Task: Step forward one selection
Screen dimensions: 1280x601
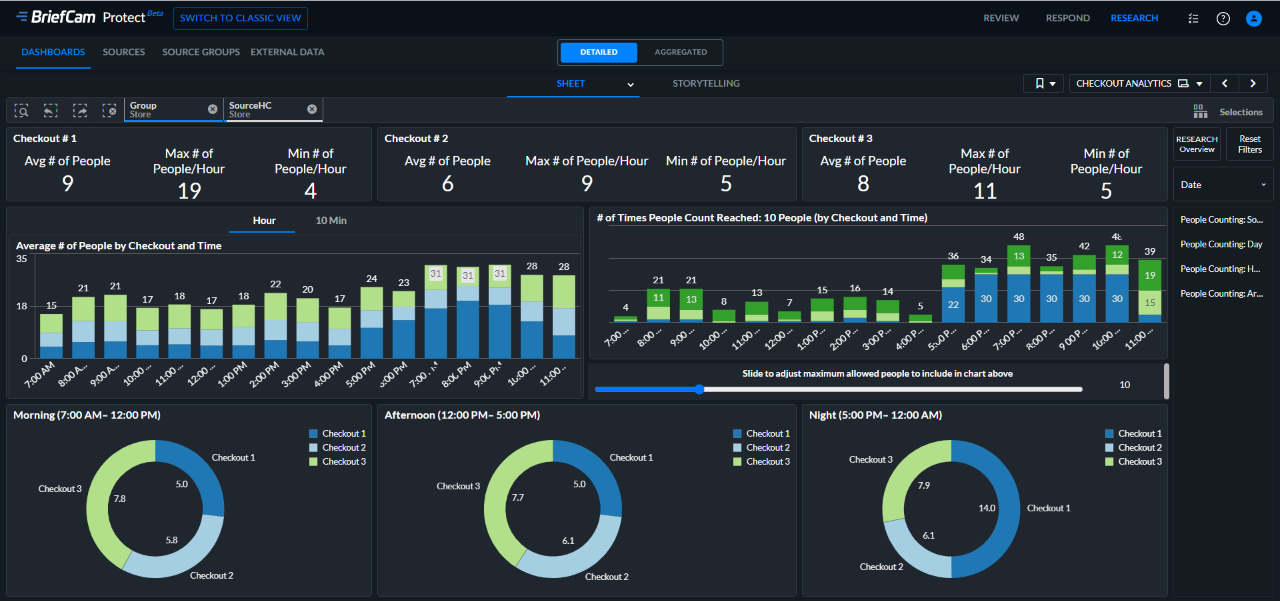Action: point(80,110)
